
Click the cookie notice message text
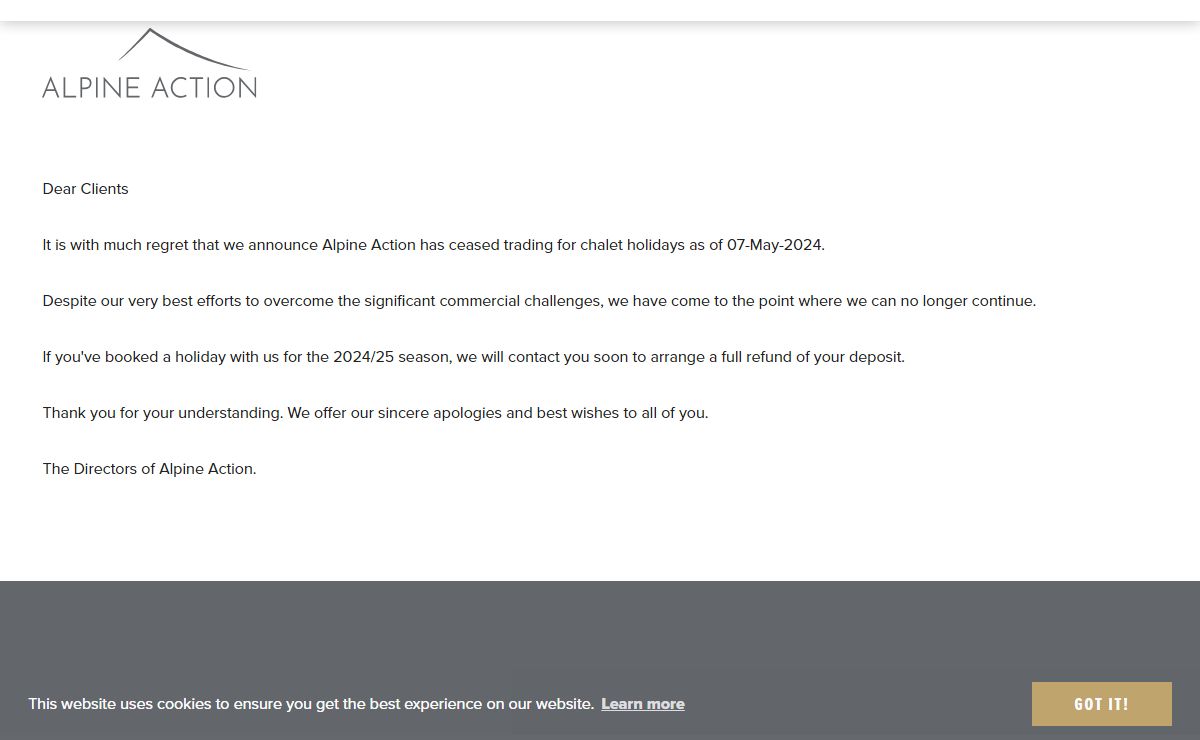pos(310,704)
